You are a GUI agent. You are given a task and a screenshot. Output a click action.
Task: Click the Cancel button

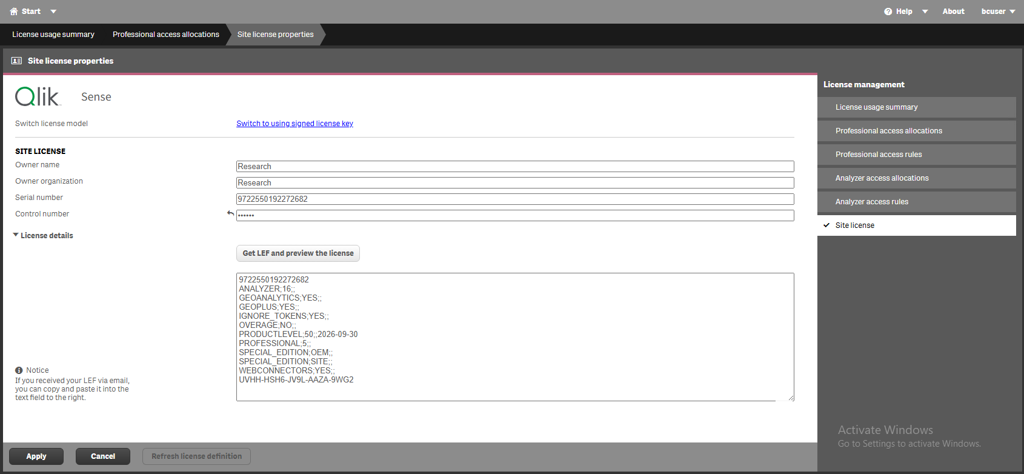pyautogui.click(x=103, y=456)
